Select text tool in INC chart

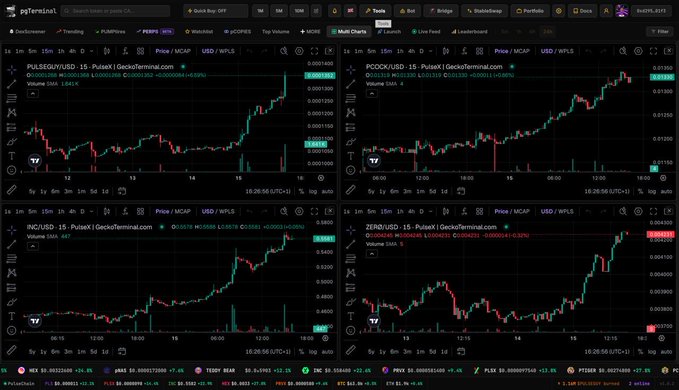pos(12,316)
